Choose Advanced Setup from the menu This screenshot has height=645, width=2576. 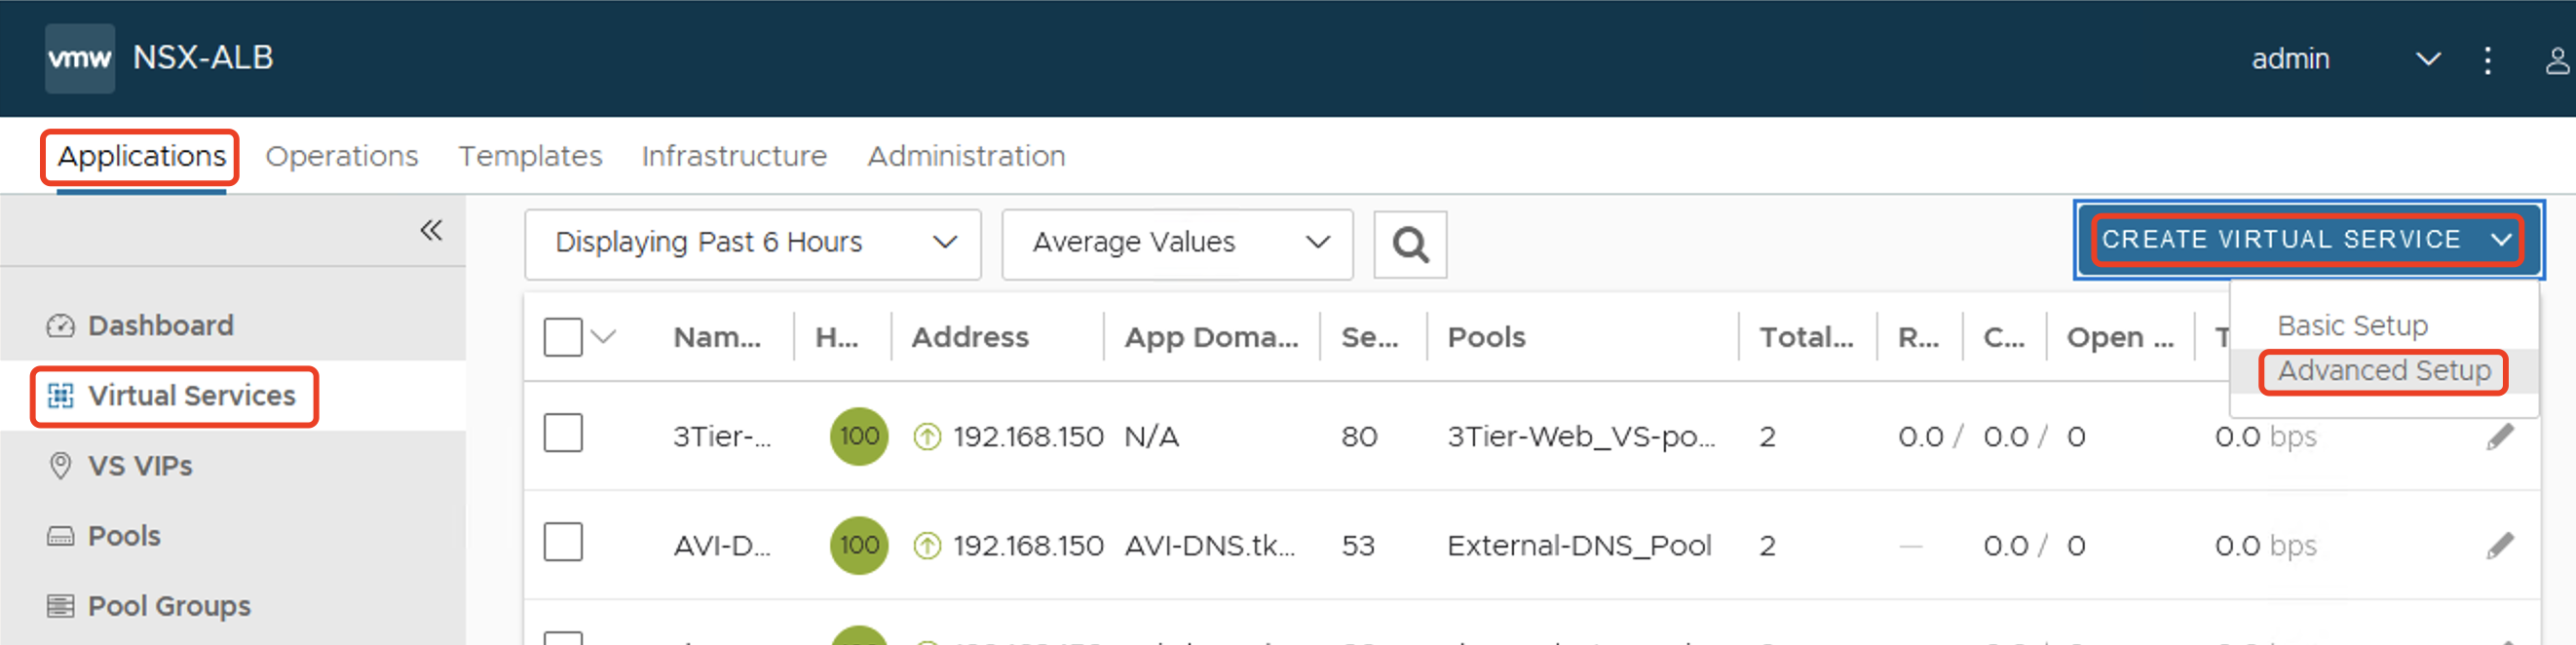(x=2384, y=371)
